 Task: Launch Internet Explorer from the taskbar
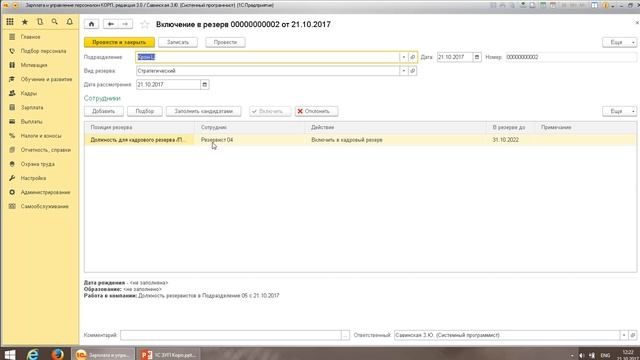click(x=33, y=354)
